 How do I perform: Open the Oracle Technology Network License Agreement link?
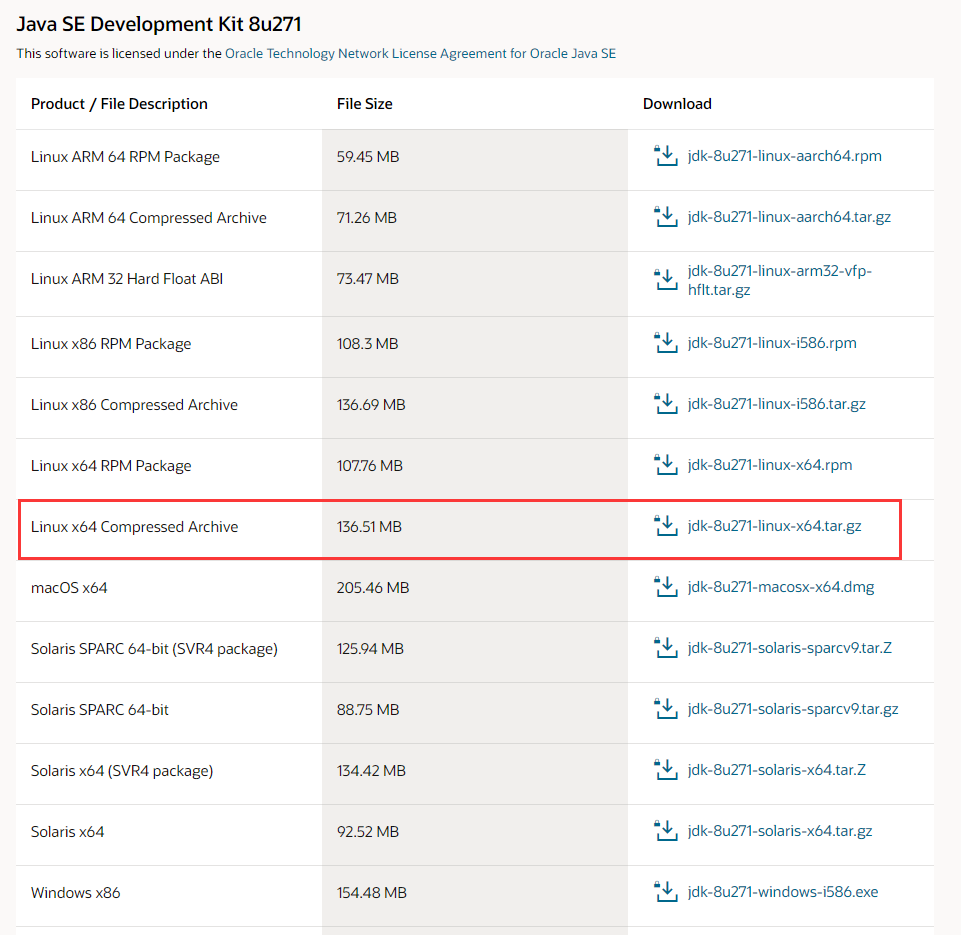(420, 53)
